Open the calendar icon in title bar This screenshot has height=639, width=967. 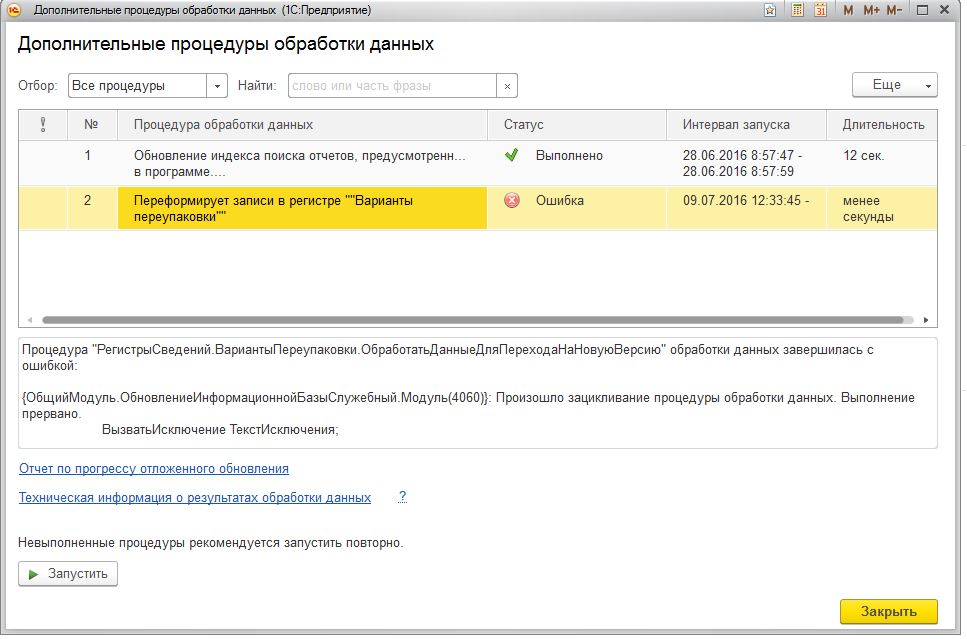click(820, 10)
